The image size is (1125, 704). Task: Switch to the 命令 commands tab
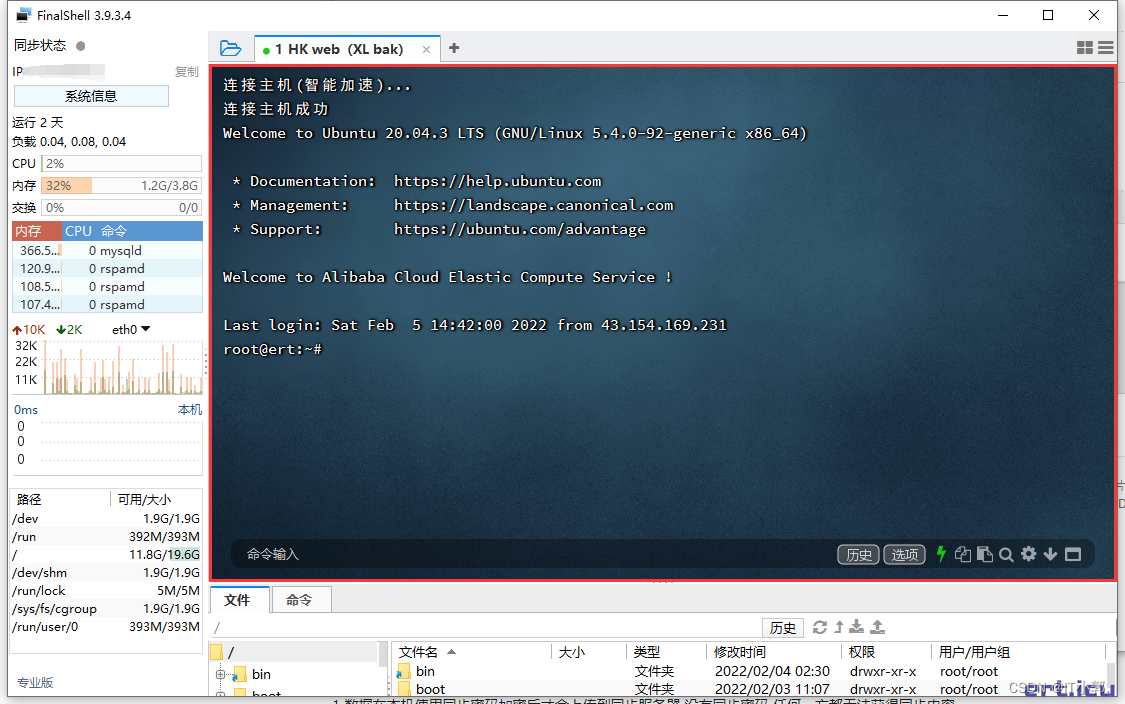pyautogui.click(x=299, y=600)
